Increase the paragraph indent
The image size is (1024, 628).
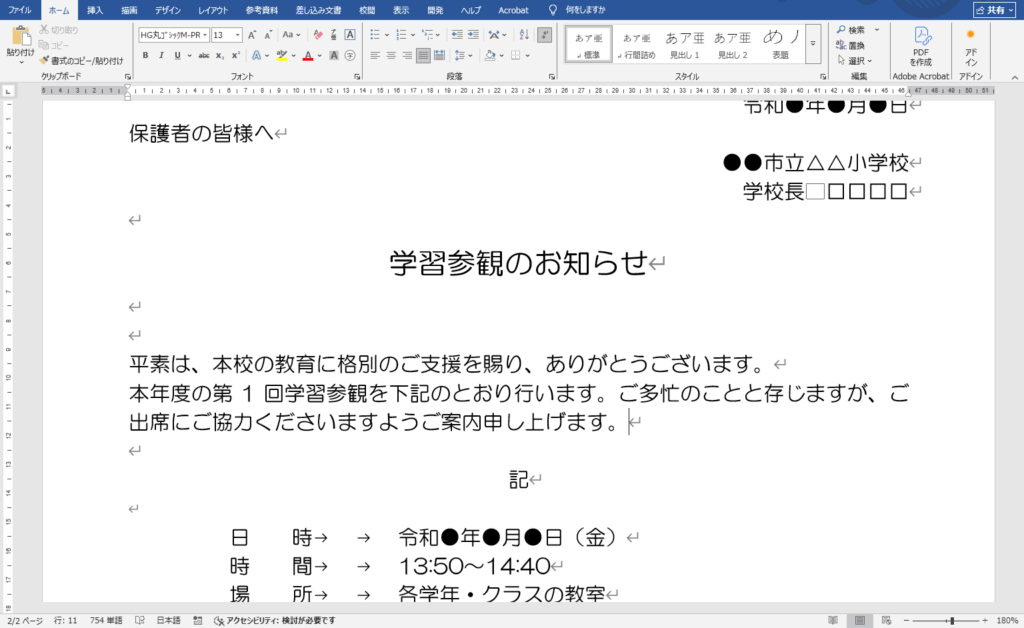click(x=473, y=35)
